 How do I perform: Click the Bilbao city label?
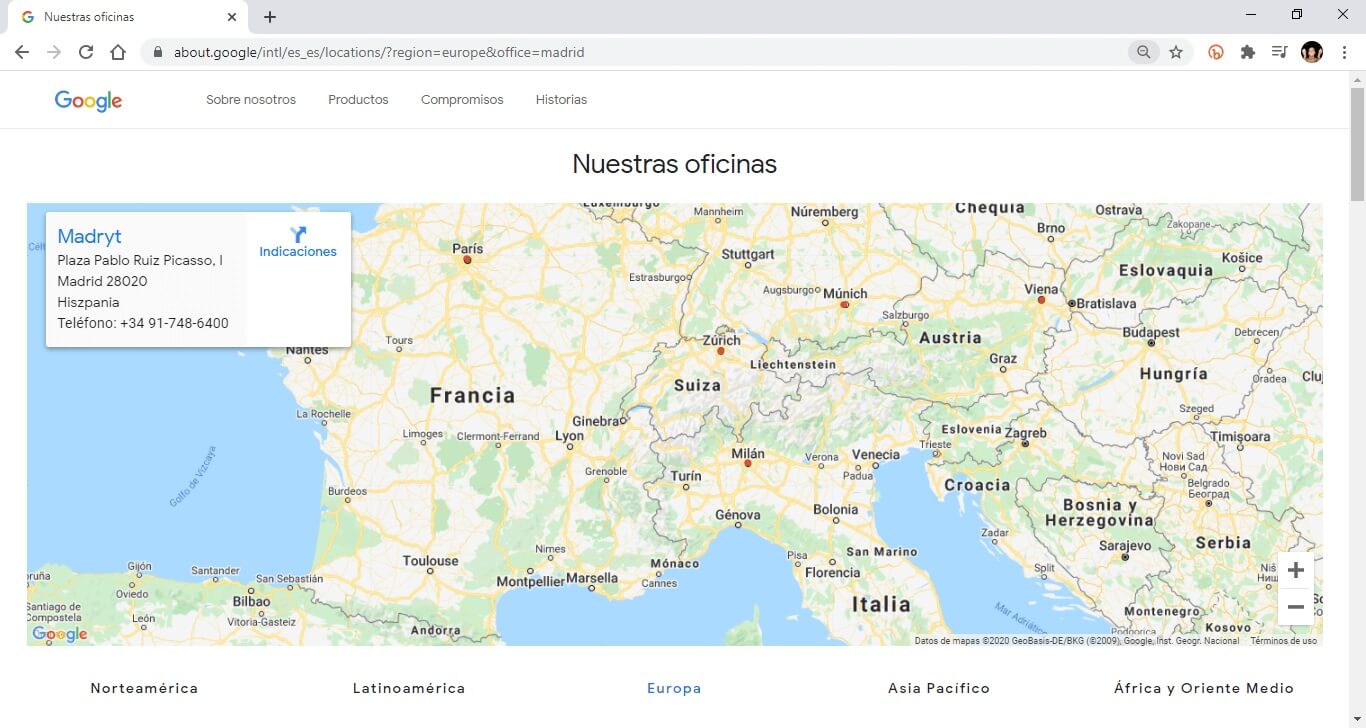251,601
